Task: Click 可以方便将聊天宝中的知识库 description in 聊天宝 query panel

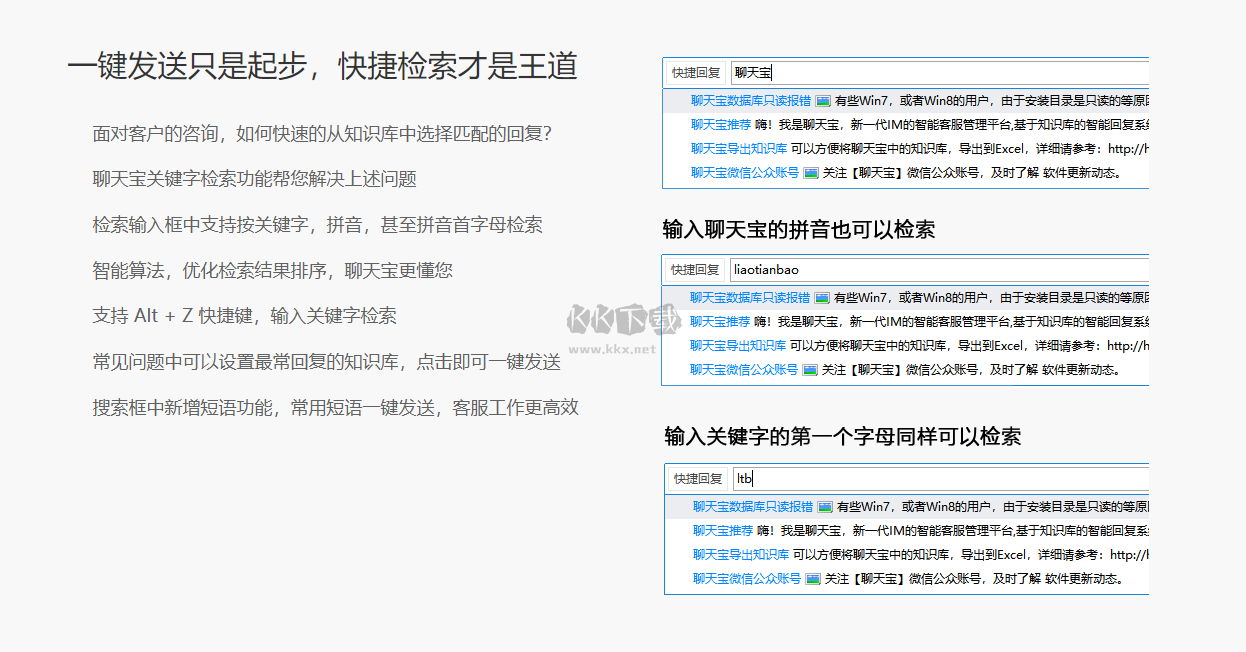Action: pyautogui.click(x=970, y=149)
